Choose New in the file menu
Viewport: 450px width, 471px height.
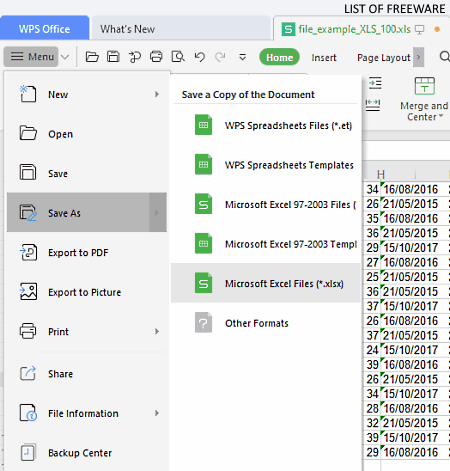pos(87,95)
